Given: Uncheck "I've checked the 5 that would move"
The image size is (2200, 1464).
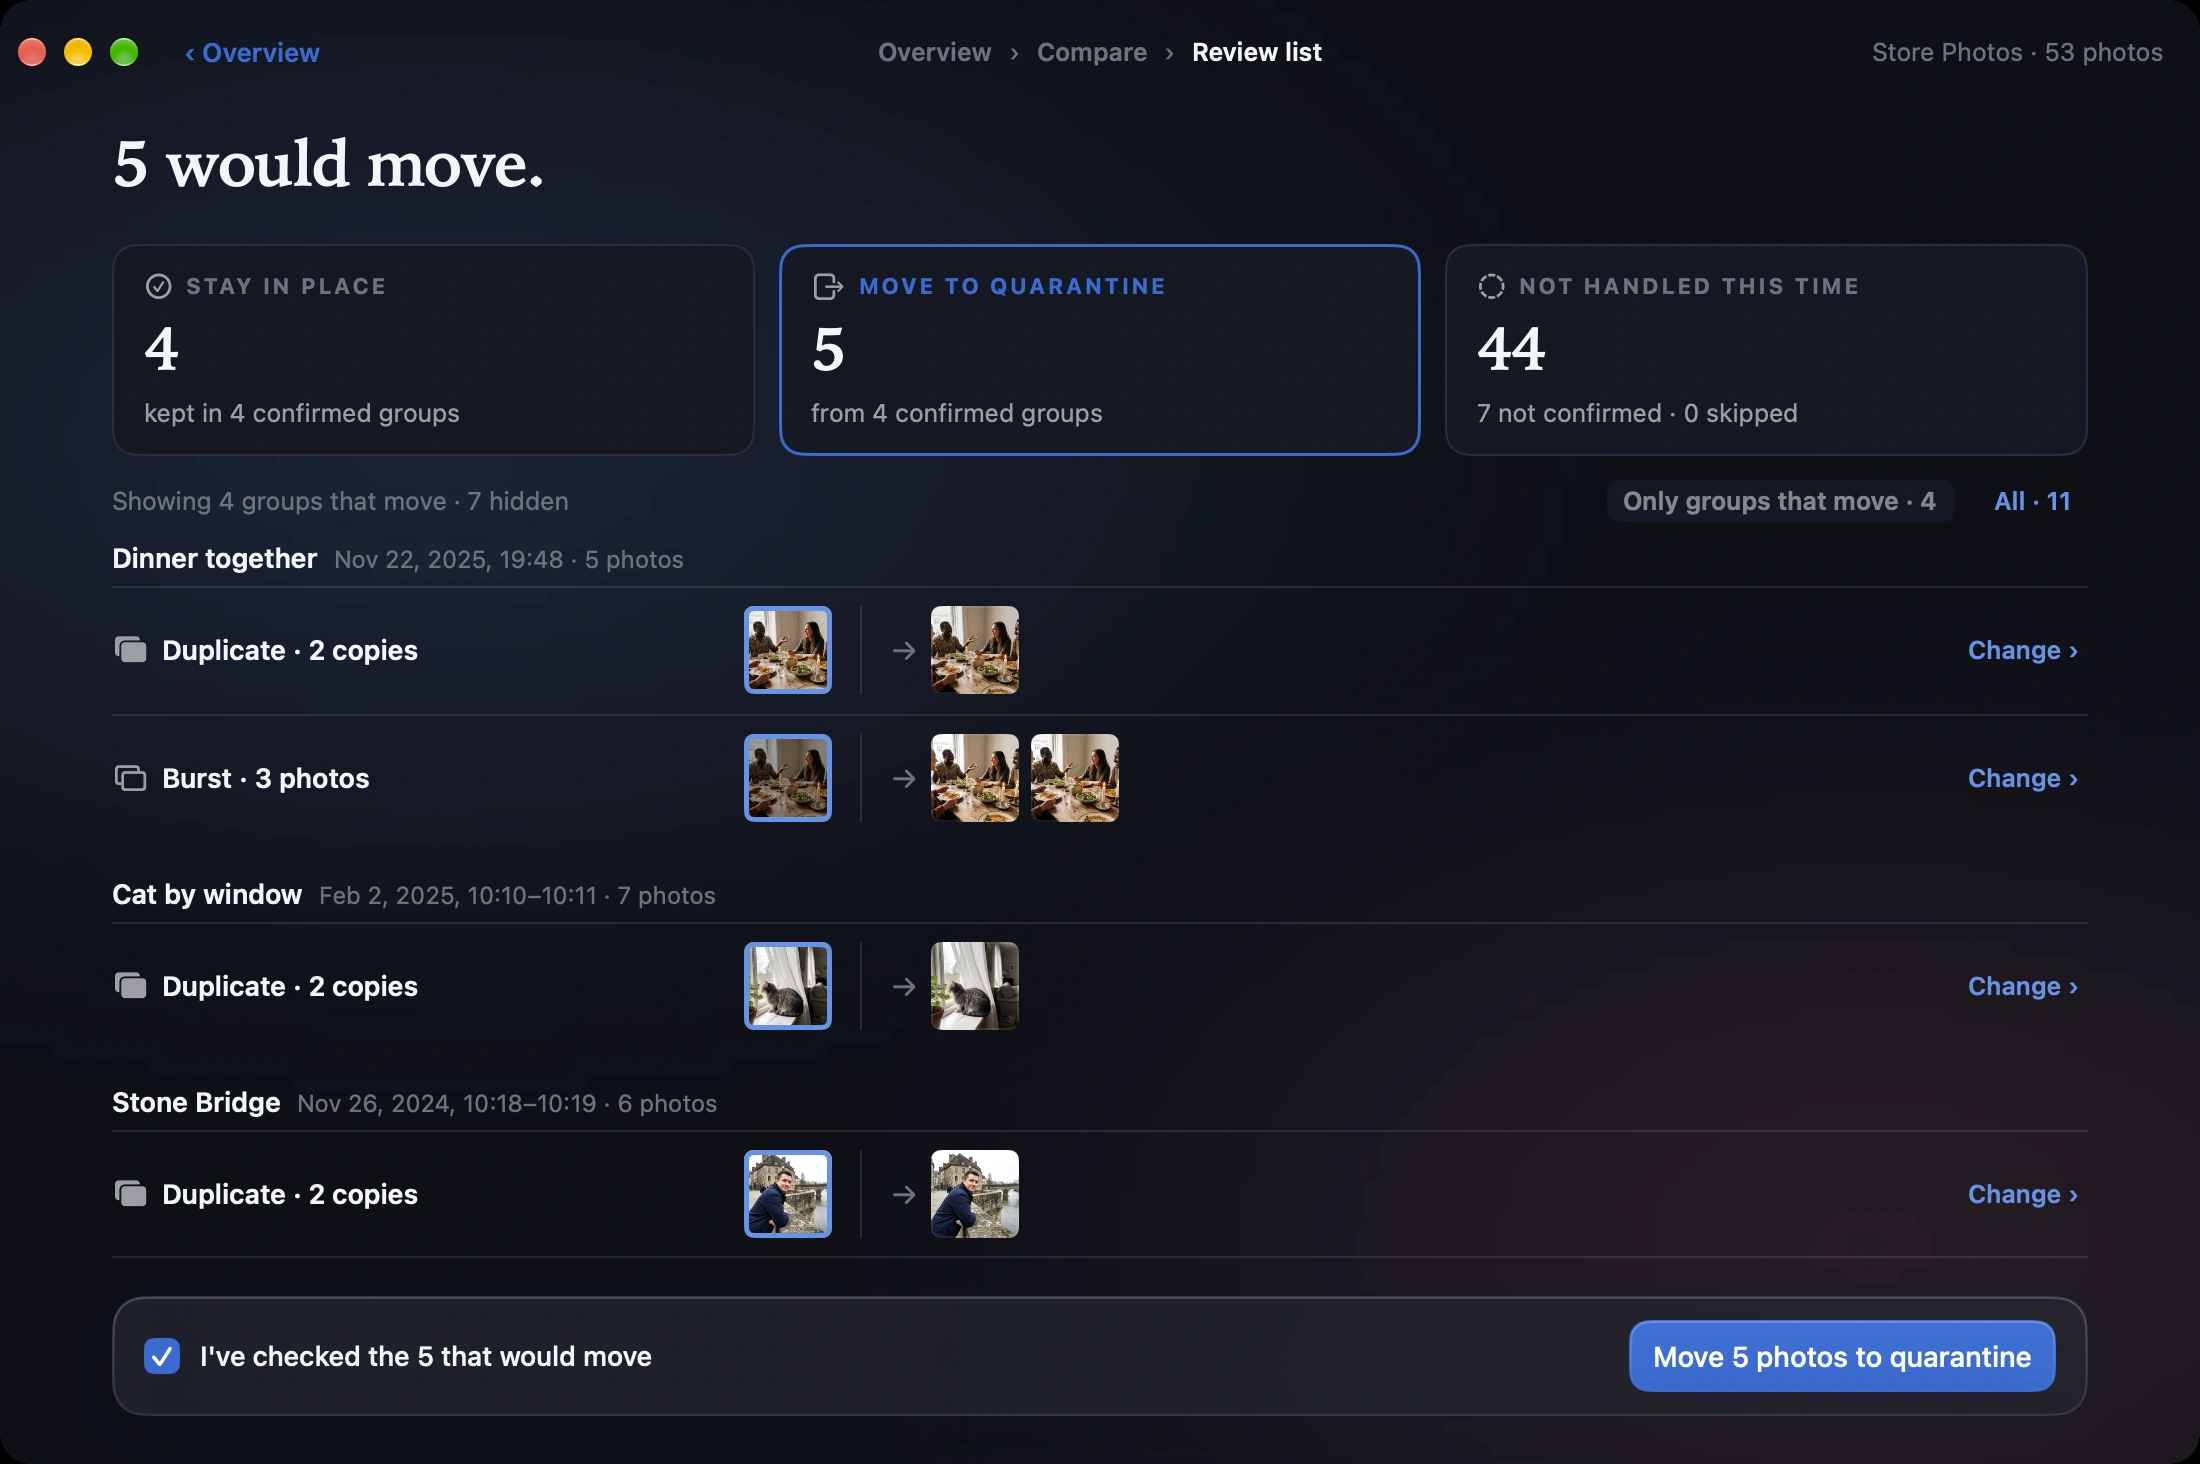Looking at the screenshot, I should (162, 1356).
